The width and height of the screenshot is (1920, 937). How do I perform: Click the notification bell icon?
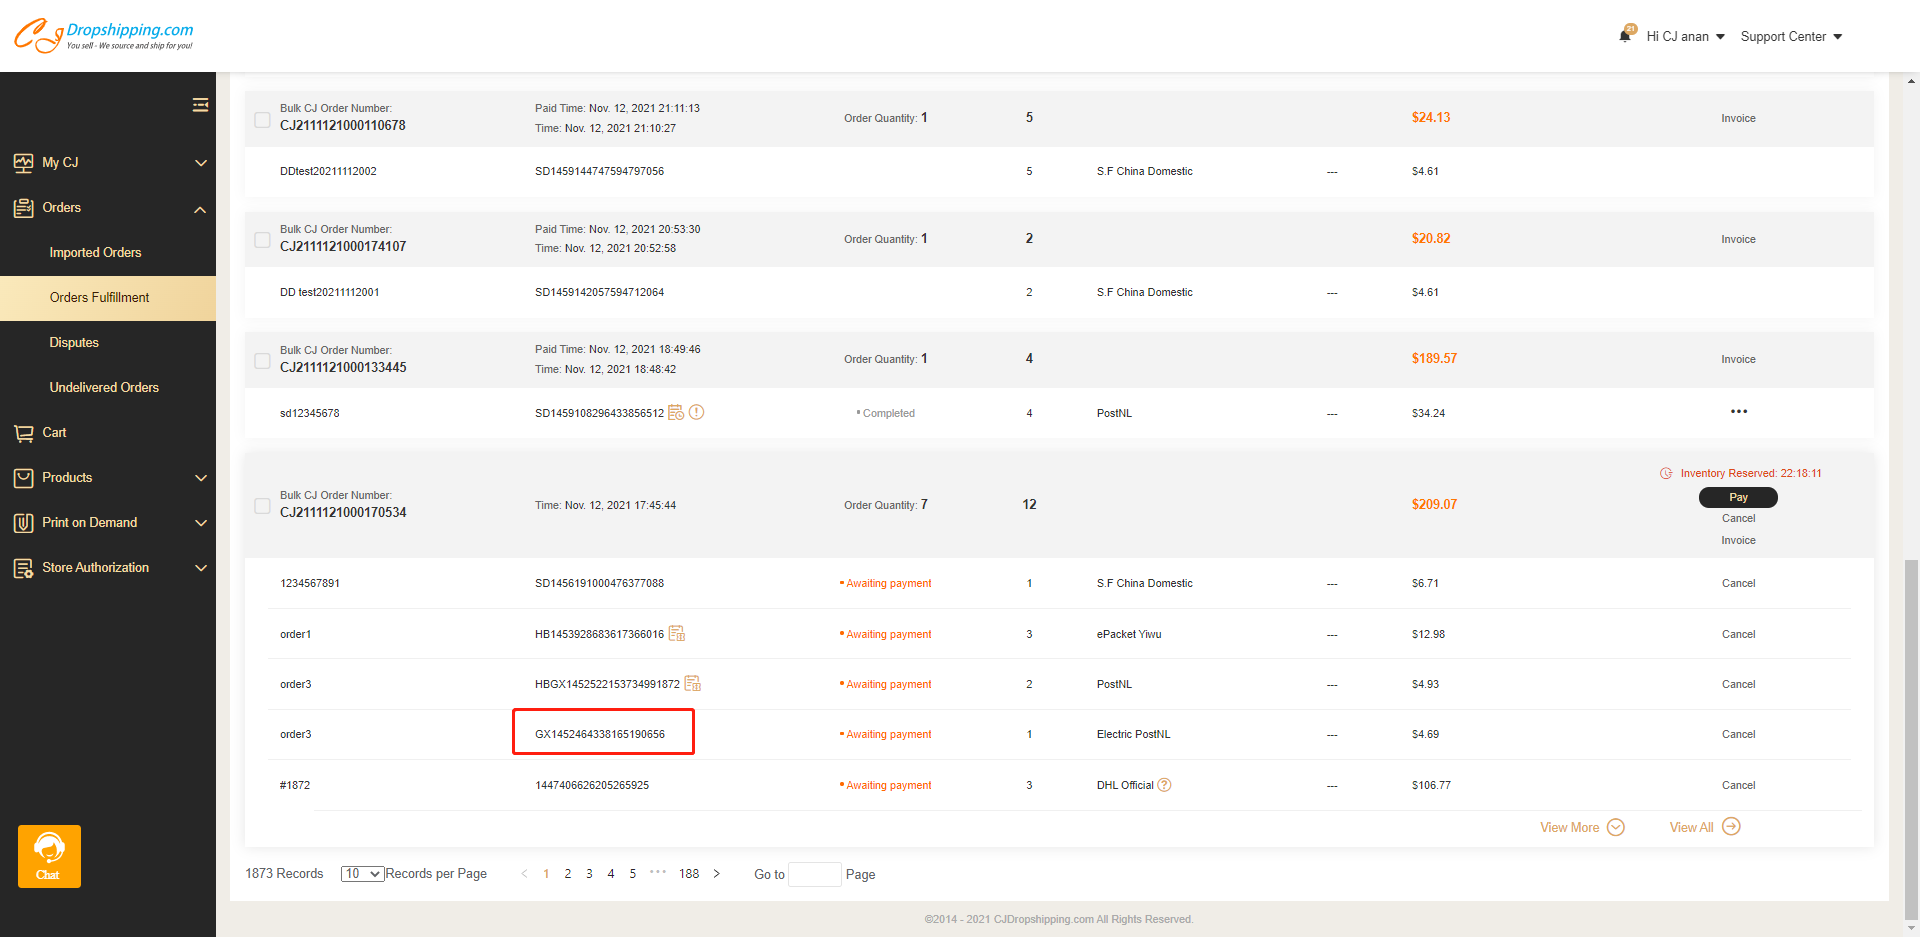[1625, 36]
